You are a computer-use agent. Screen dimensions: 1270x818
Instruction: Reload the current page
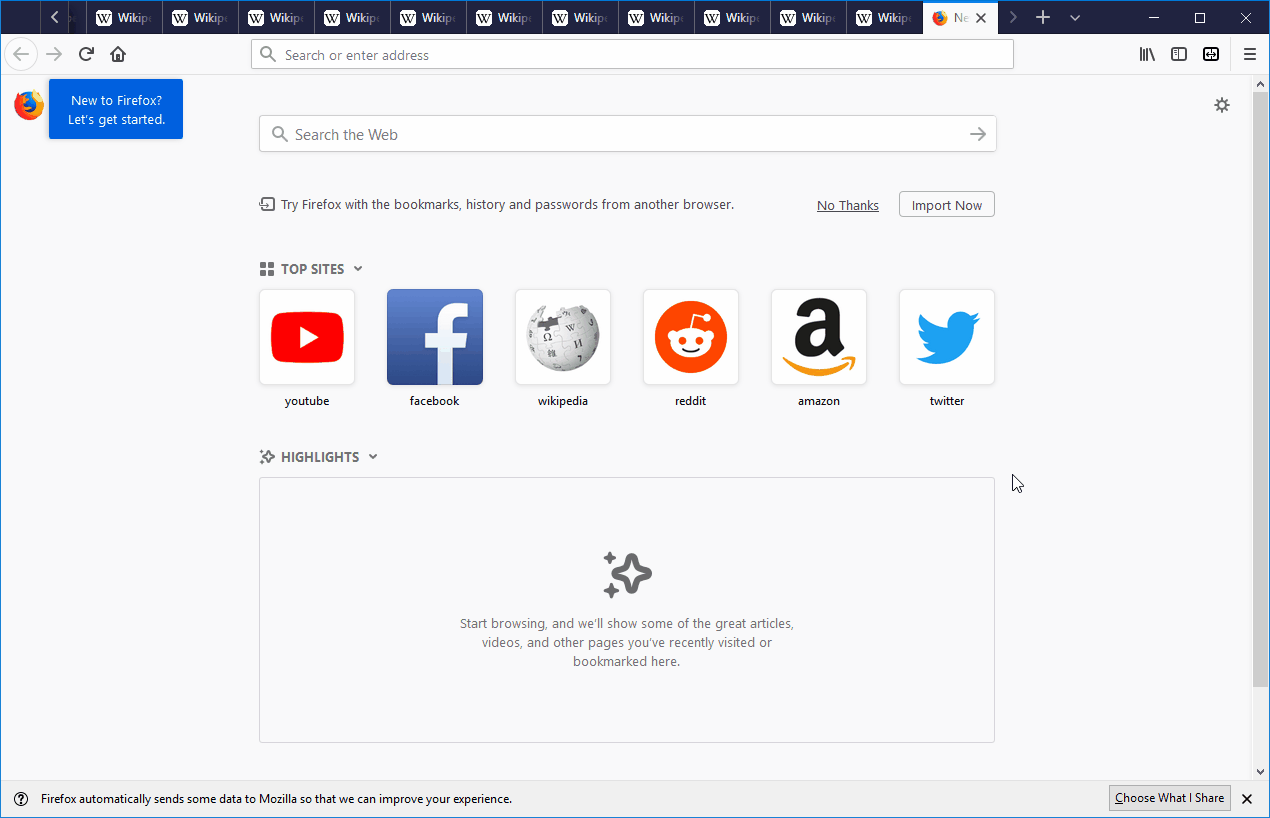pos(86,54)
